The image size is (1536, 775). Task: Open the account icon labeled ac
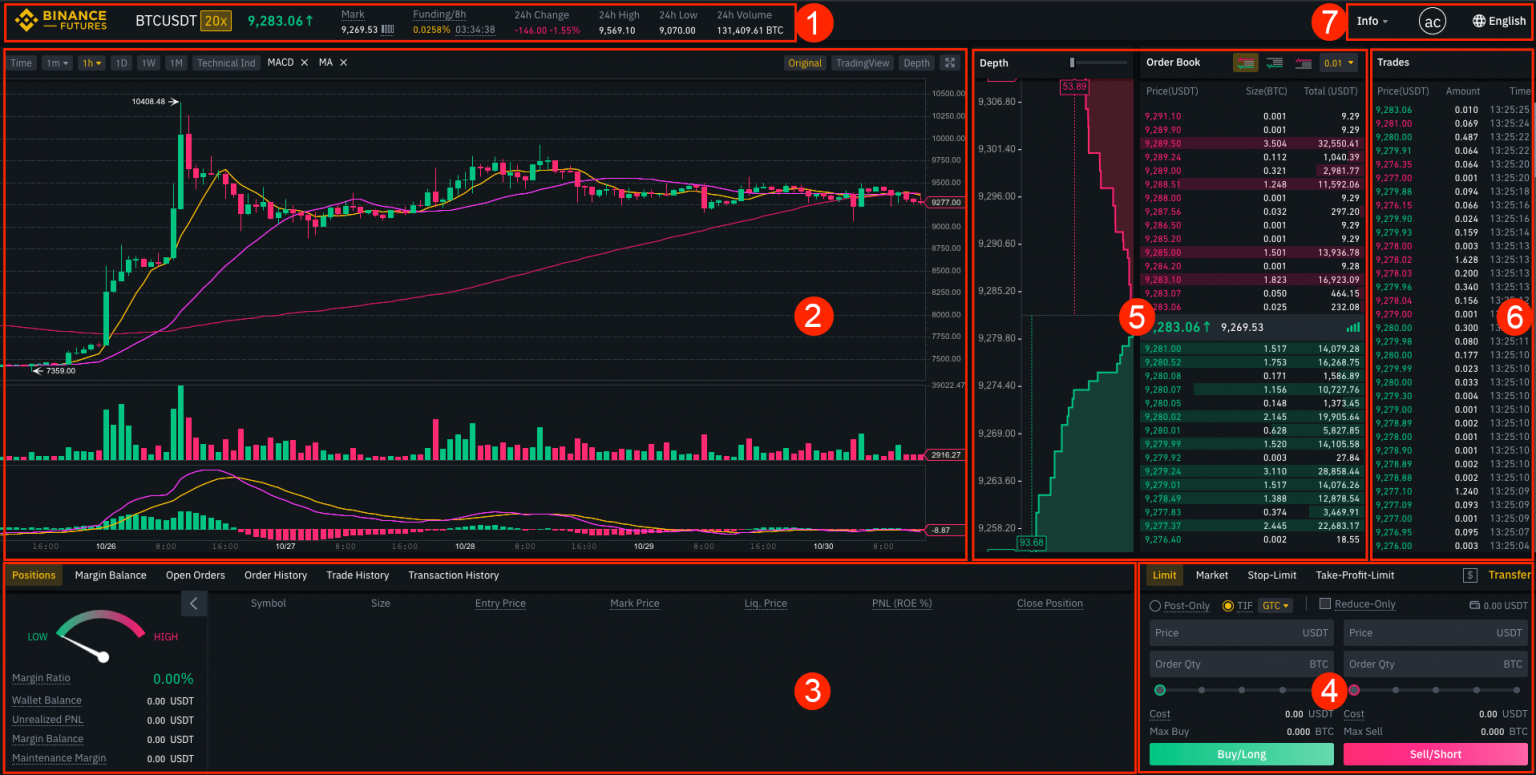coord(1434,20)
